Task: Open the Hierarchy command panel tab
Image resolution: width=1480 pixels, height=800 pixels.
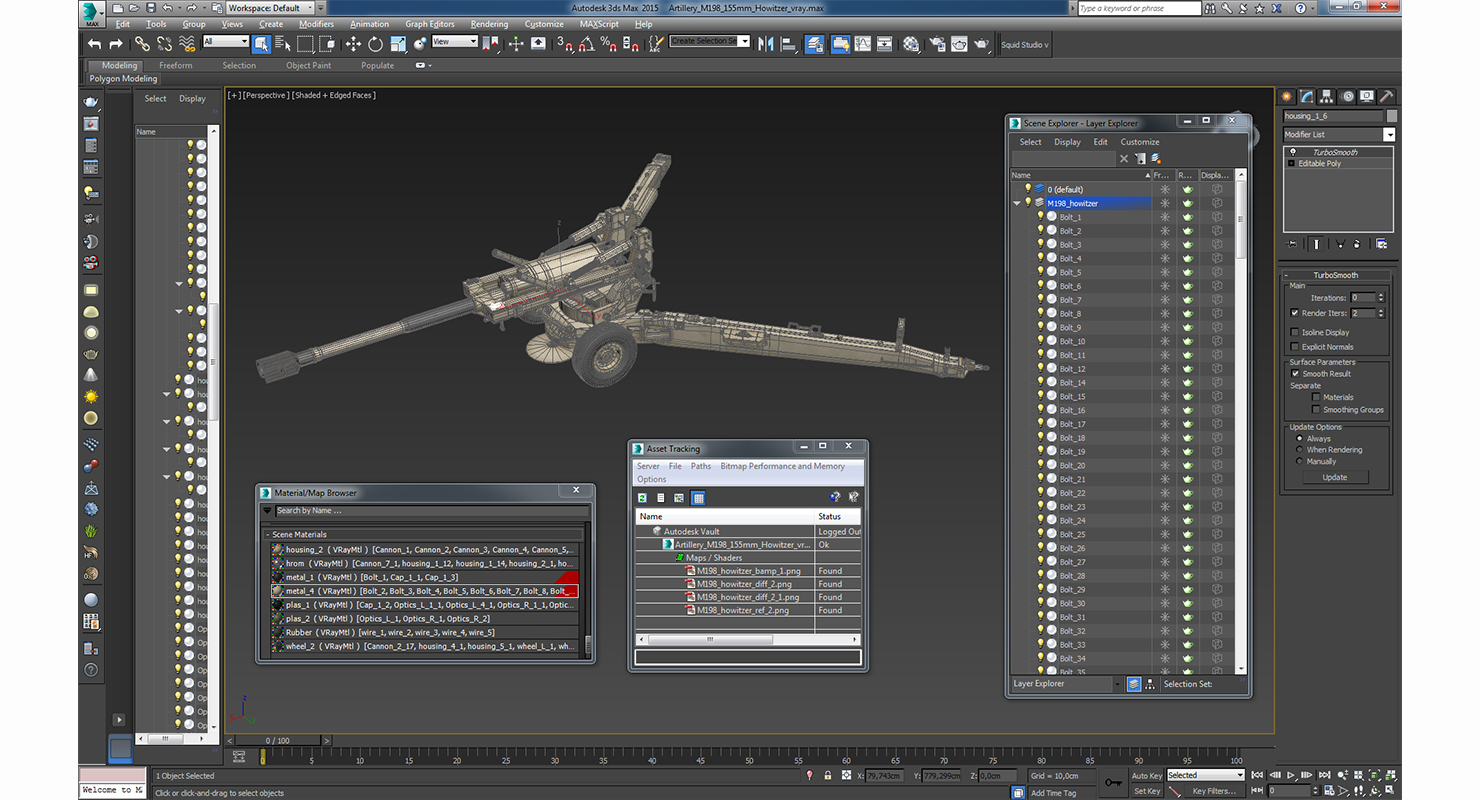Action: pyautogui.click(x=1327, y=97)
